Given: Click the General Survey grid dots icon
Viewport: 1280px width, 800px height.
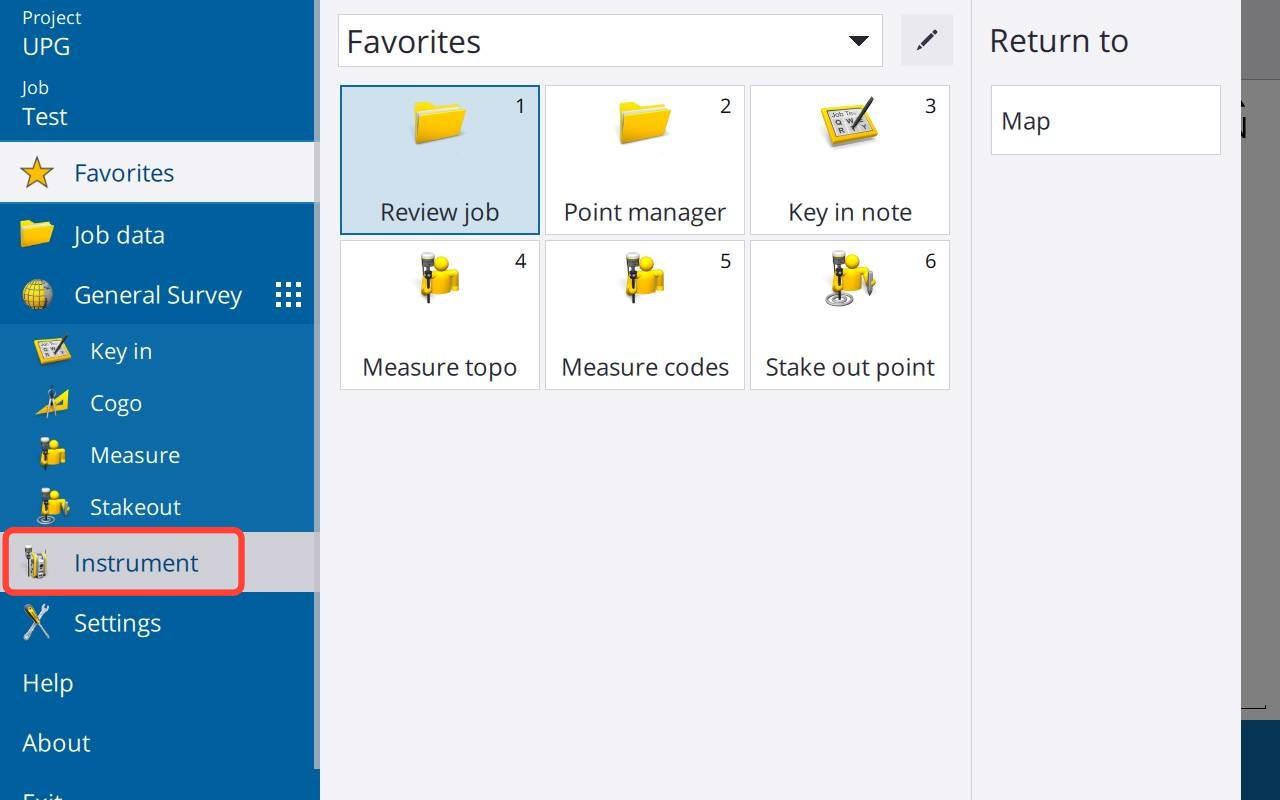Looking at the screenshot, I should point(288,295).
